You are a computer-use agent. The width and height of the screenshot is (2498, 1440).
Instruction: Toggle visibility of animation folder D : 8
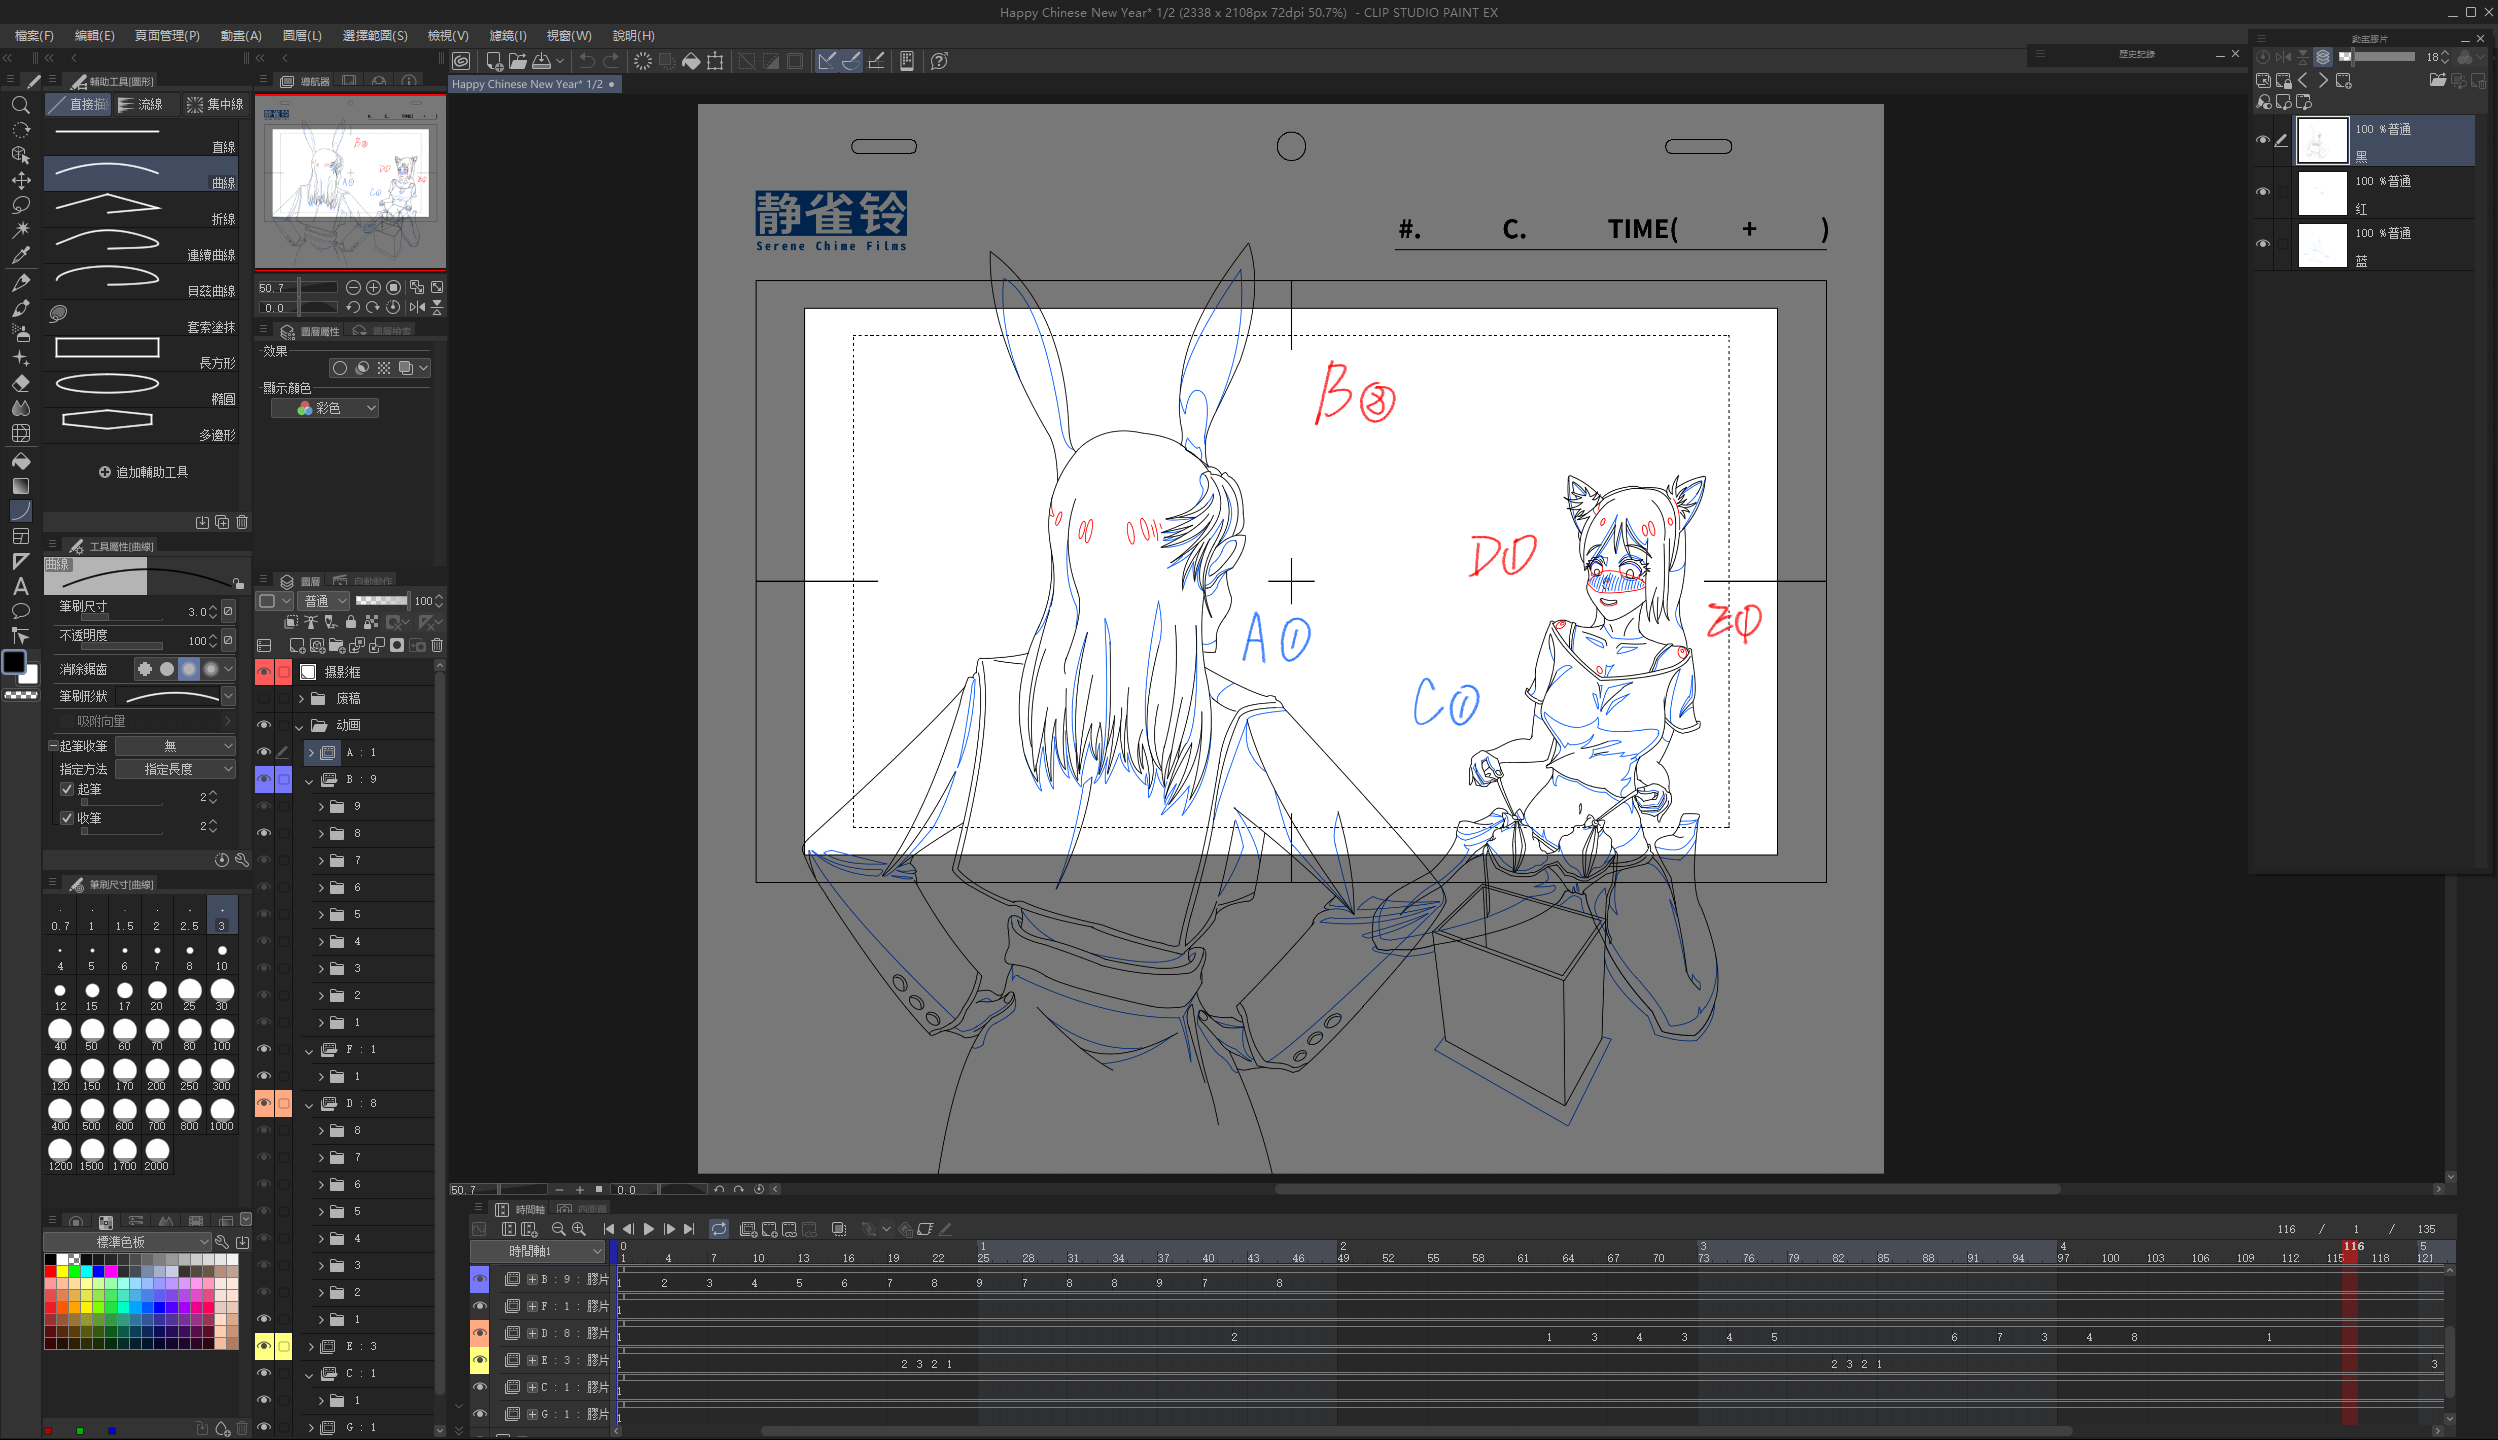click(x=264, y=1103)
